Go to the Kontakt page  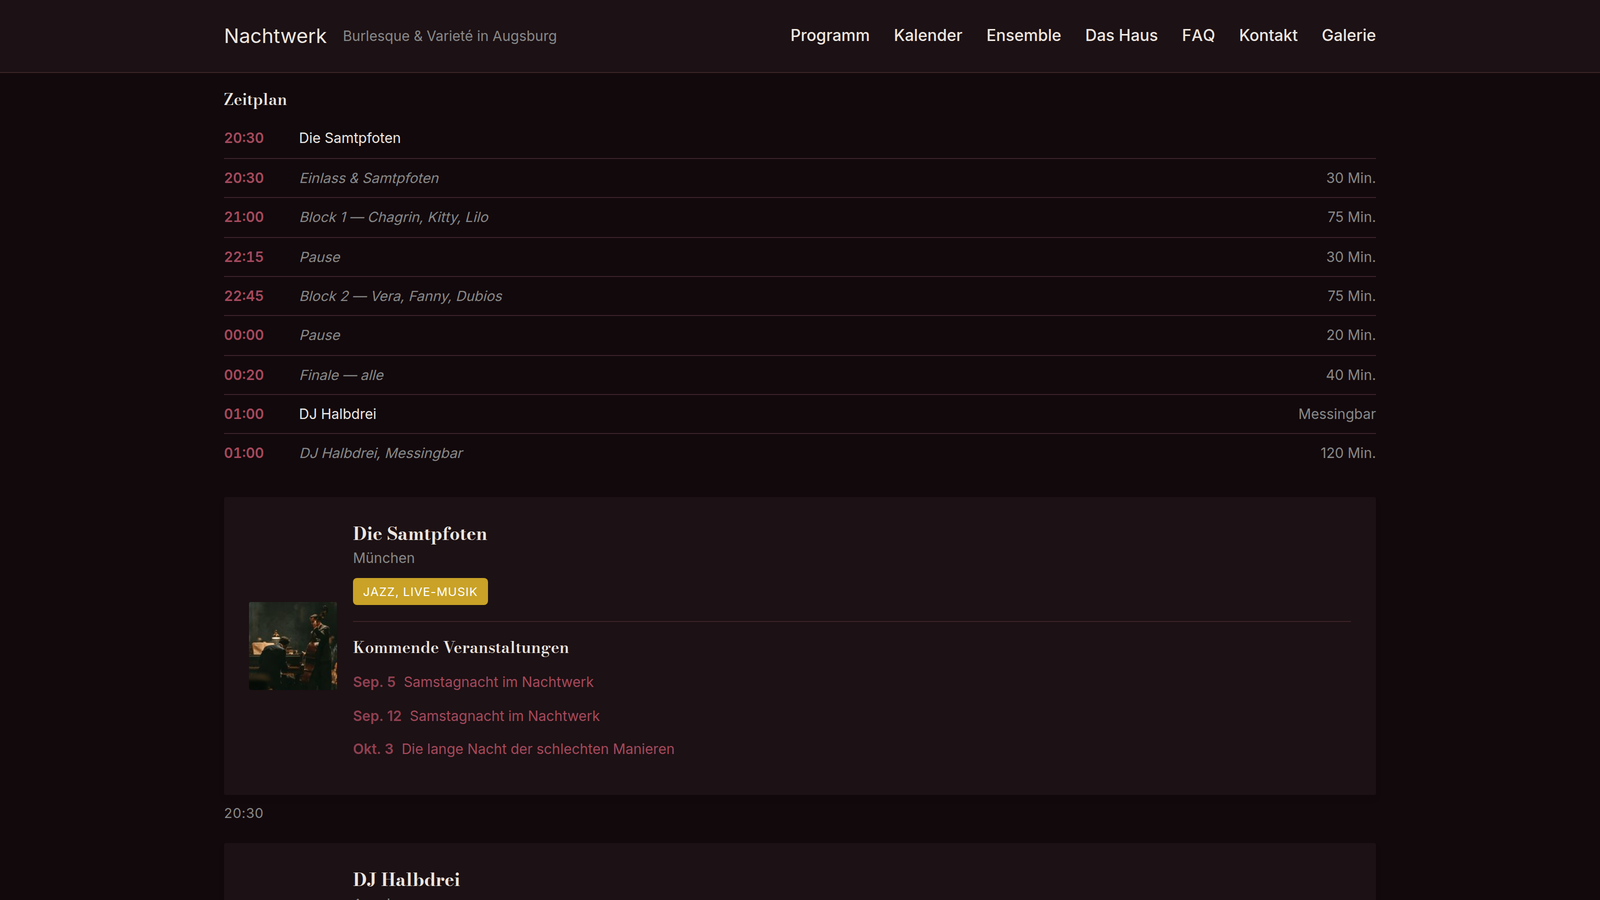[x=1268, y=36]
